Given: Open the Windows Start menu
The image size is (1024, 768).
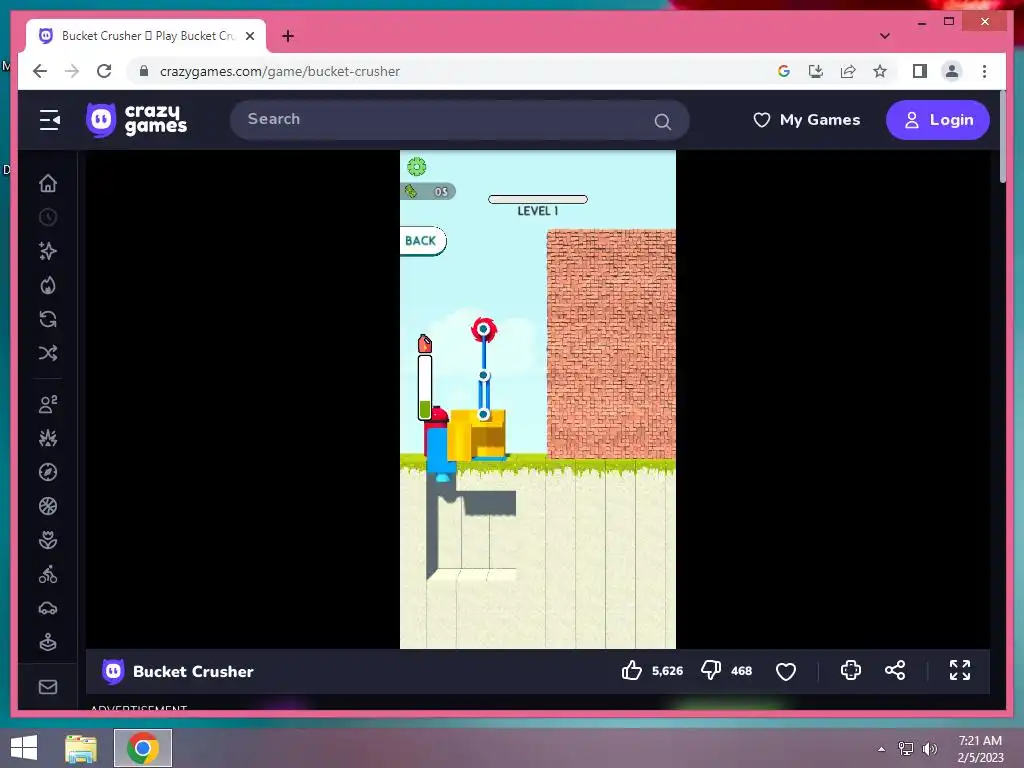Looking at the screenshot, I should (24, 748).
